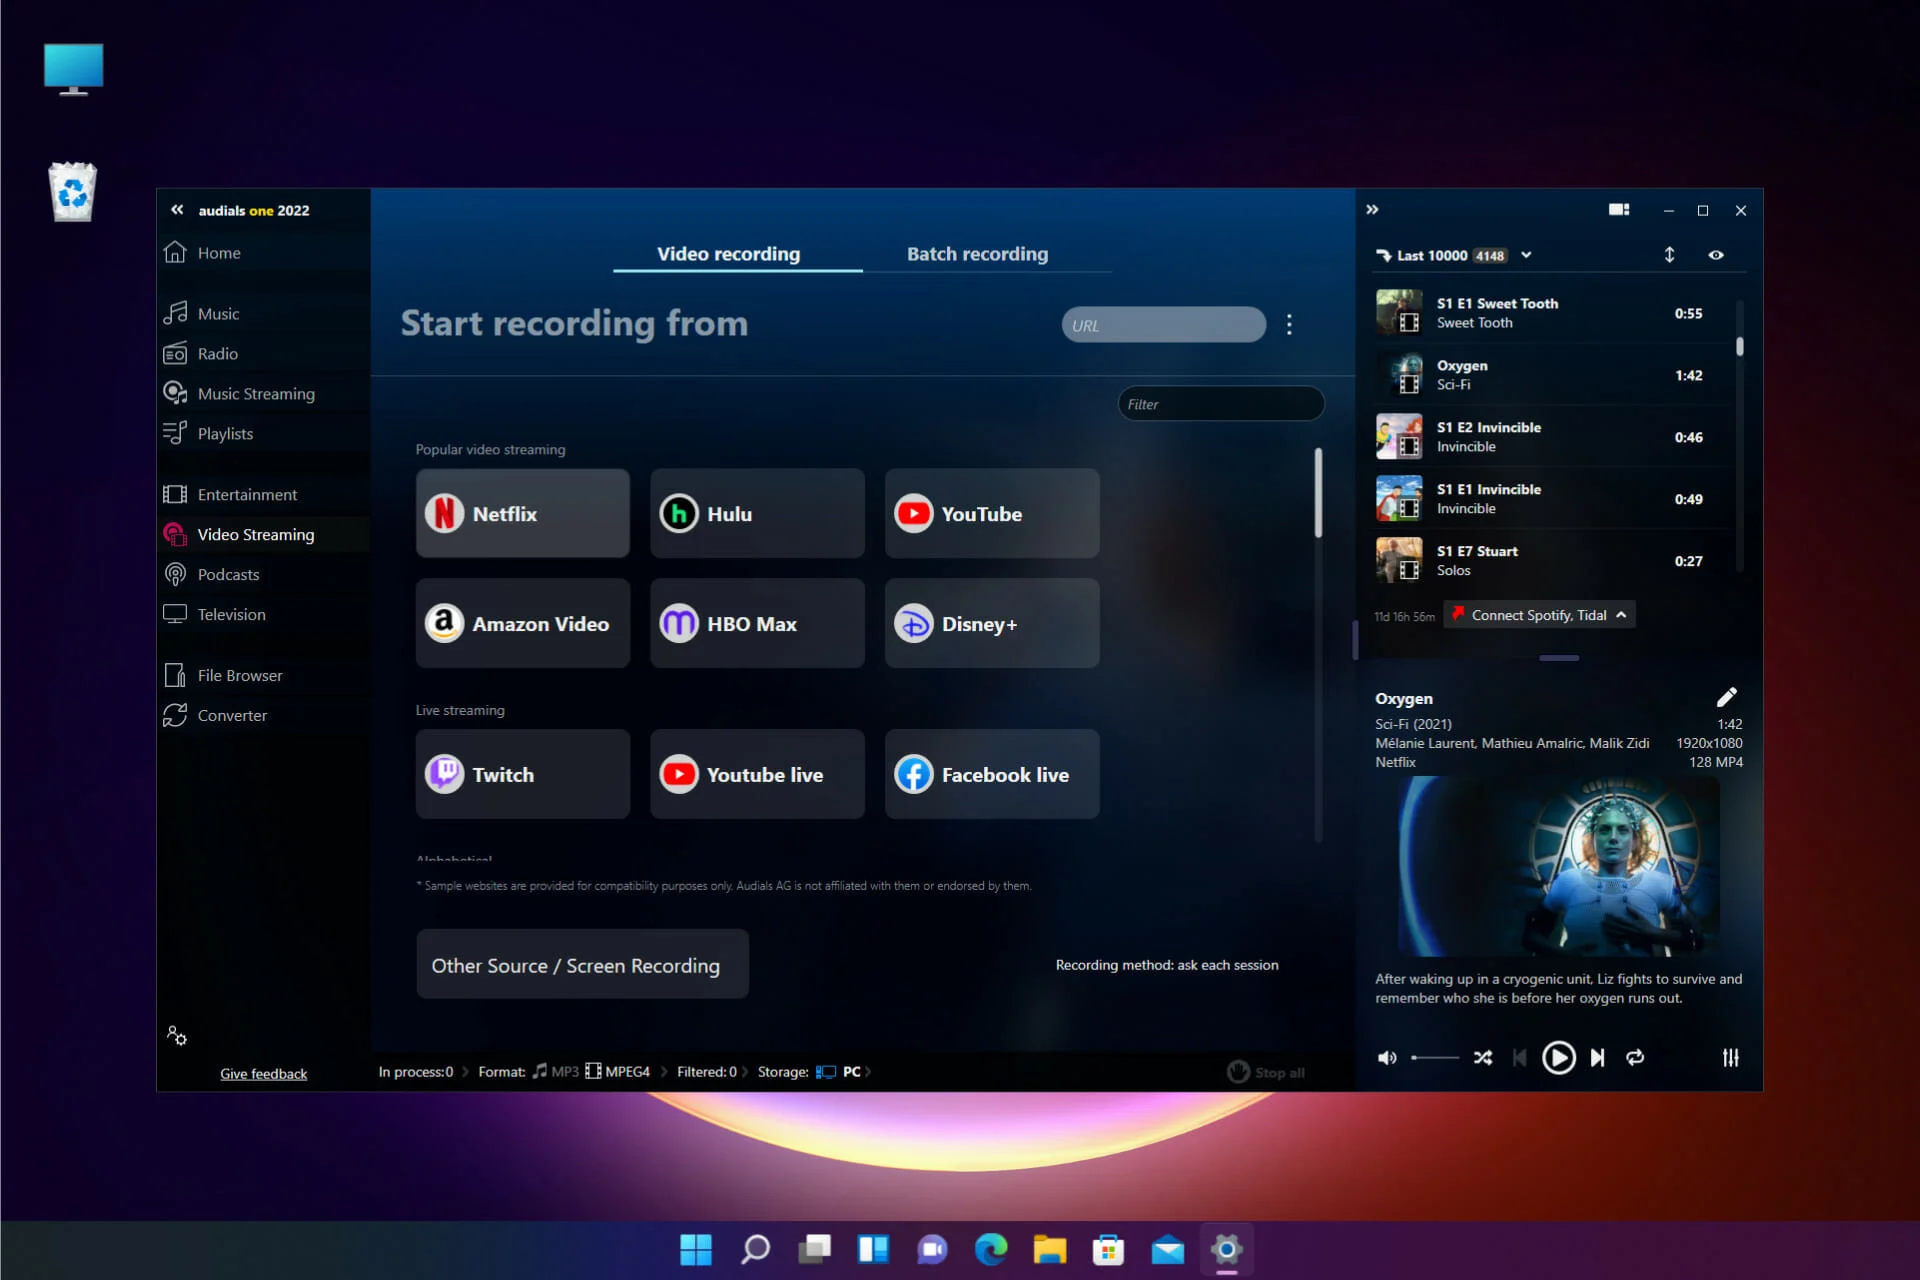
Task: Select Amazon Video tile
Action: (x=523, y=623)
